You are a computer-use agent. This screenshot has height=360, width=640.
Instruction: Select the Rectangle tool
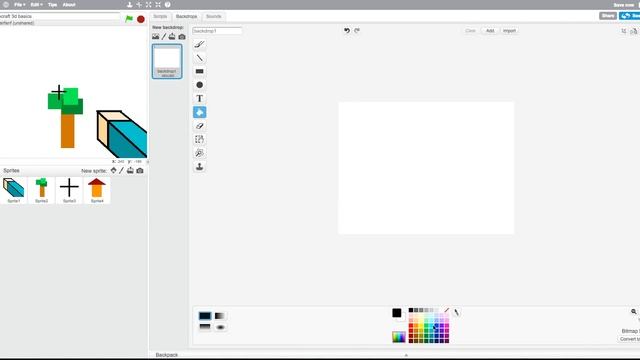pos(199,71)
